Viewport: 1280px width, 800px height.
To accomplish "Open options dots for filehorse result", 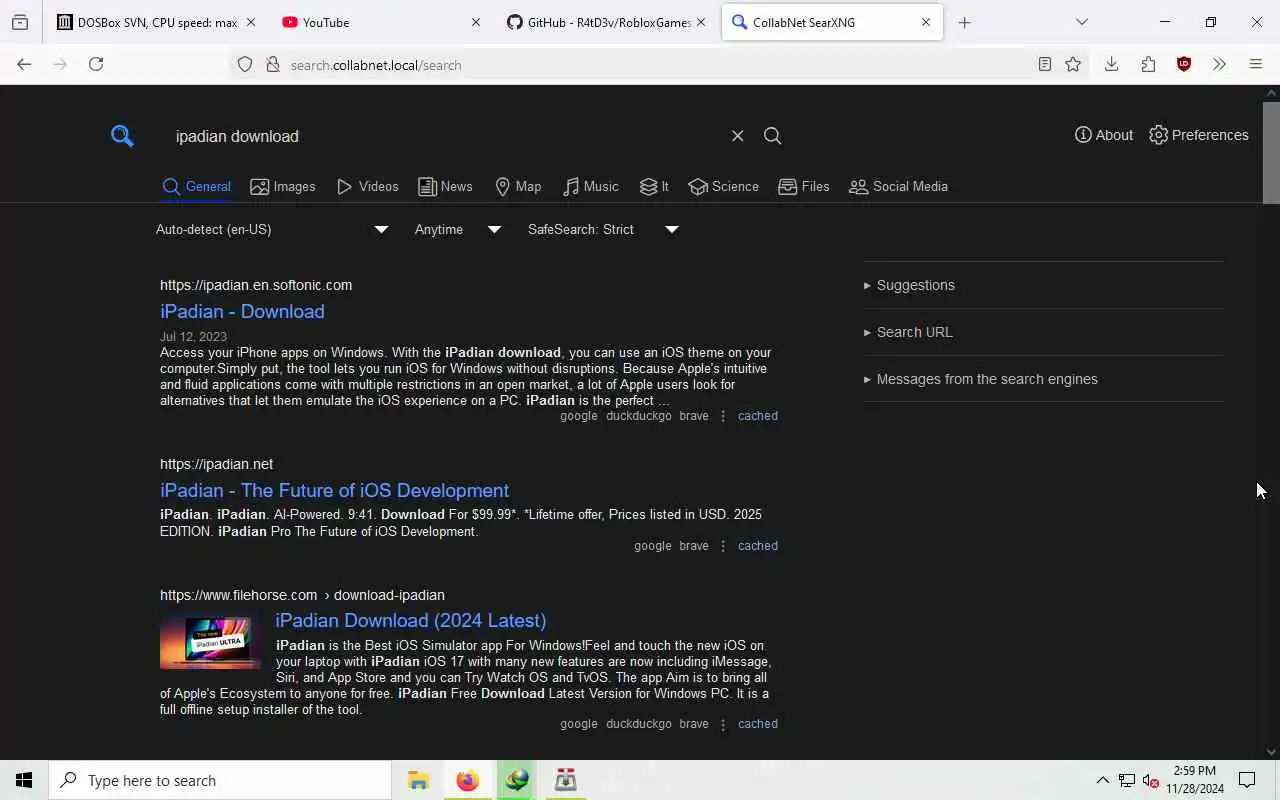I will click(723, 724).
